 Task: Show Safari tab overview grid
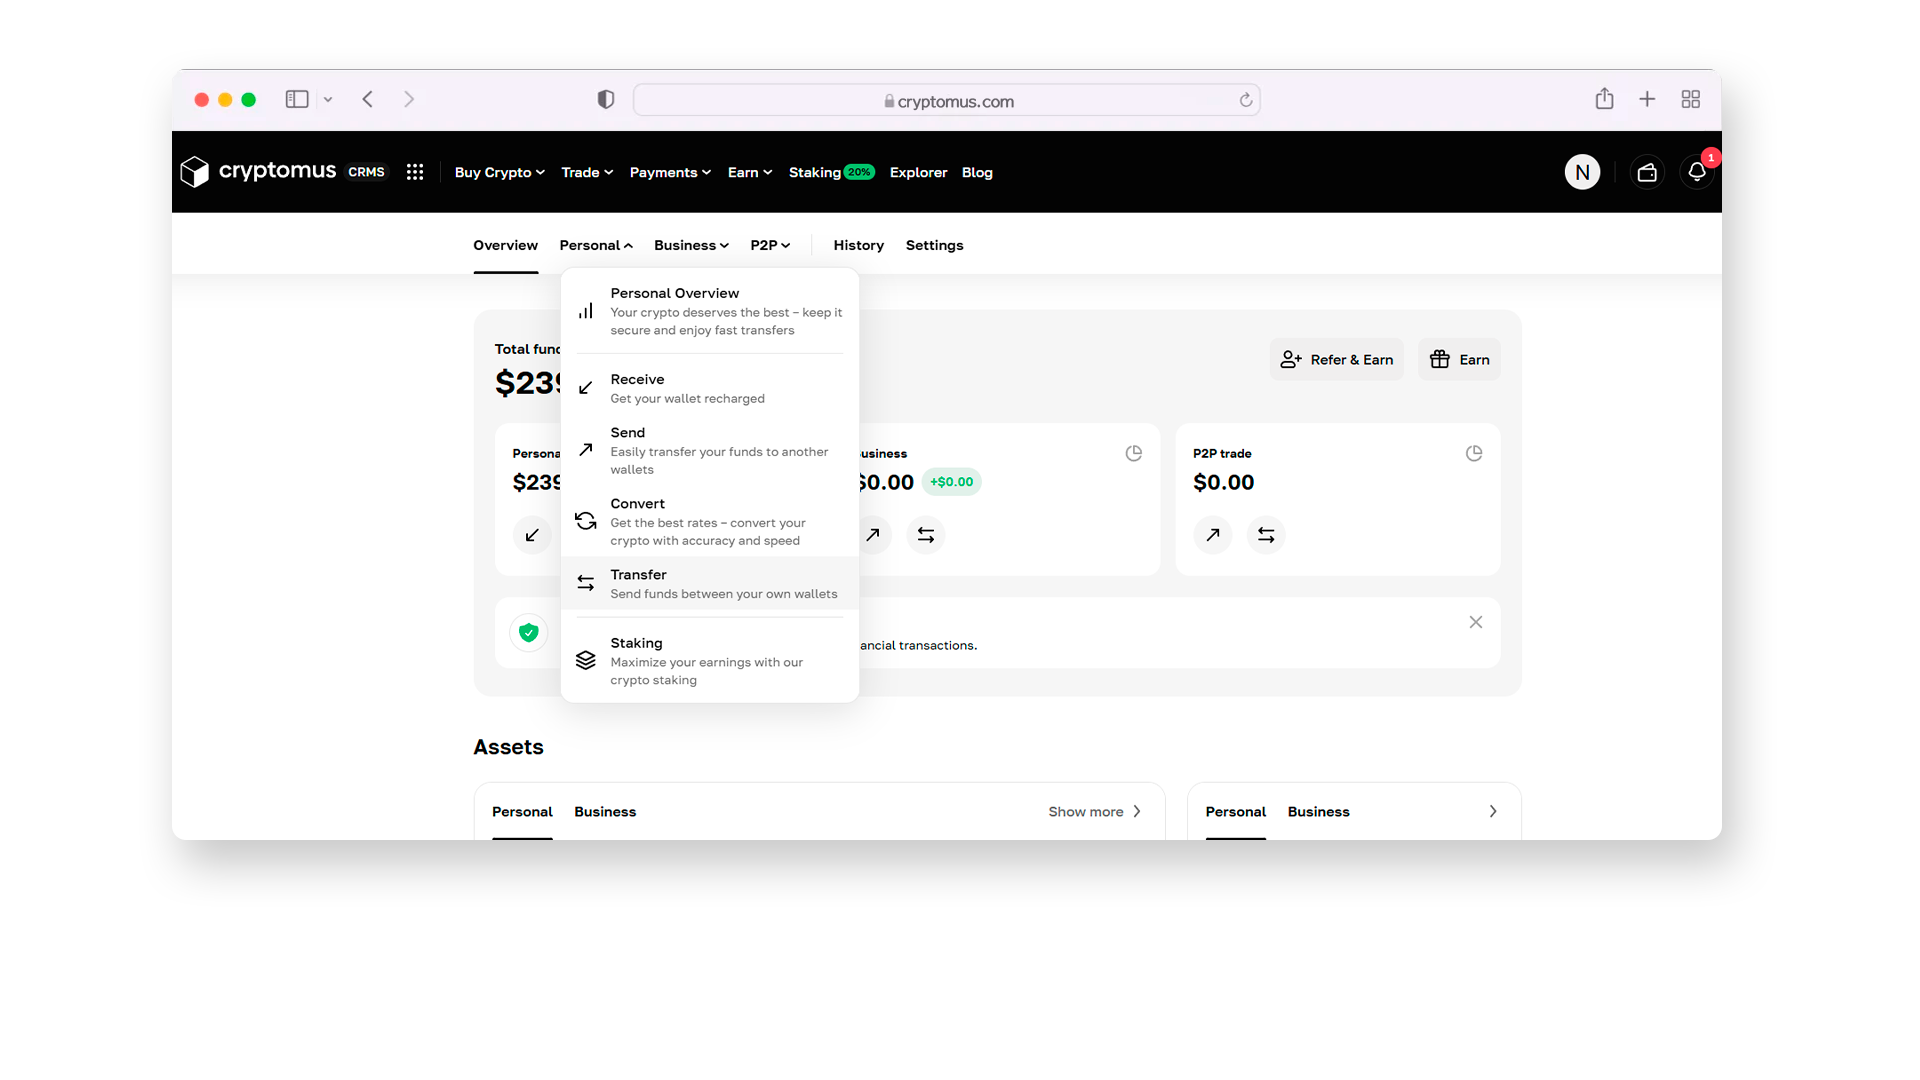pos(1691,99)
